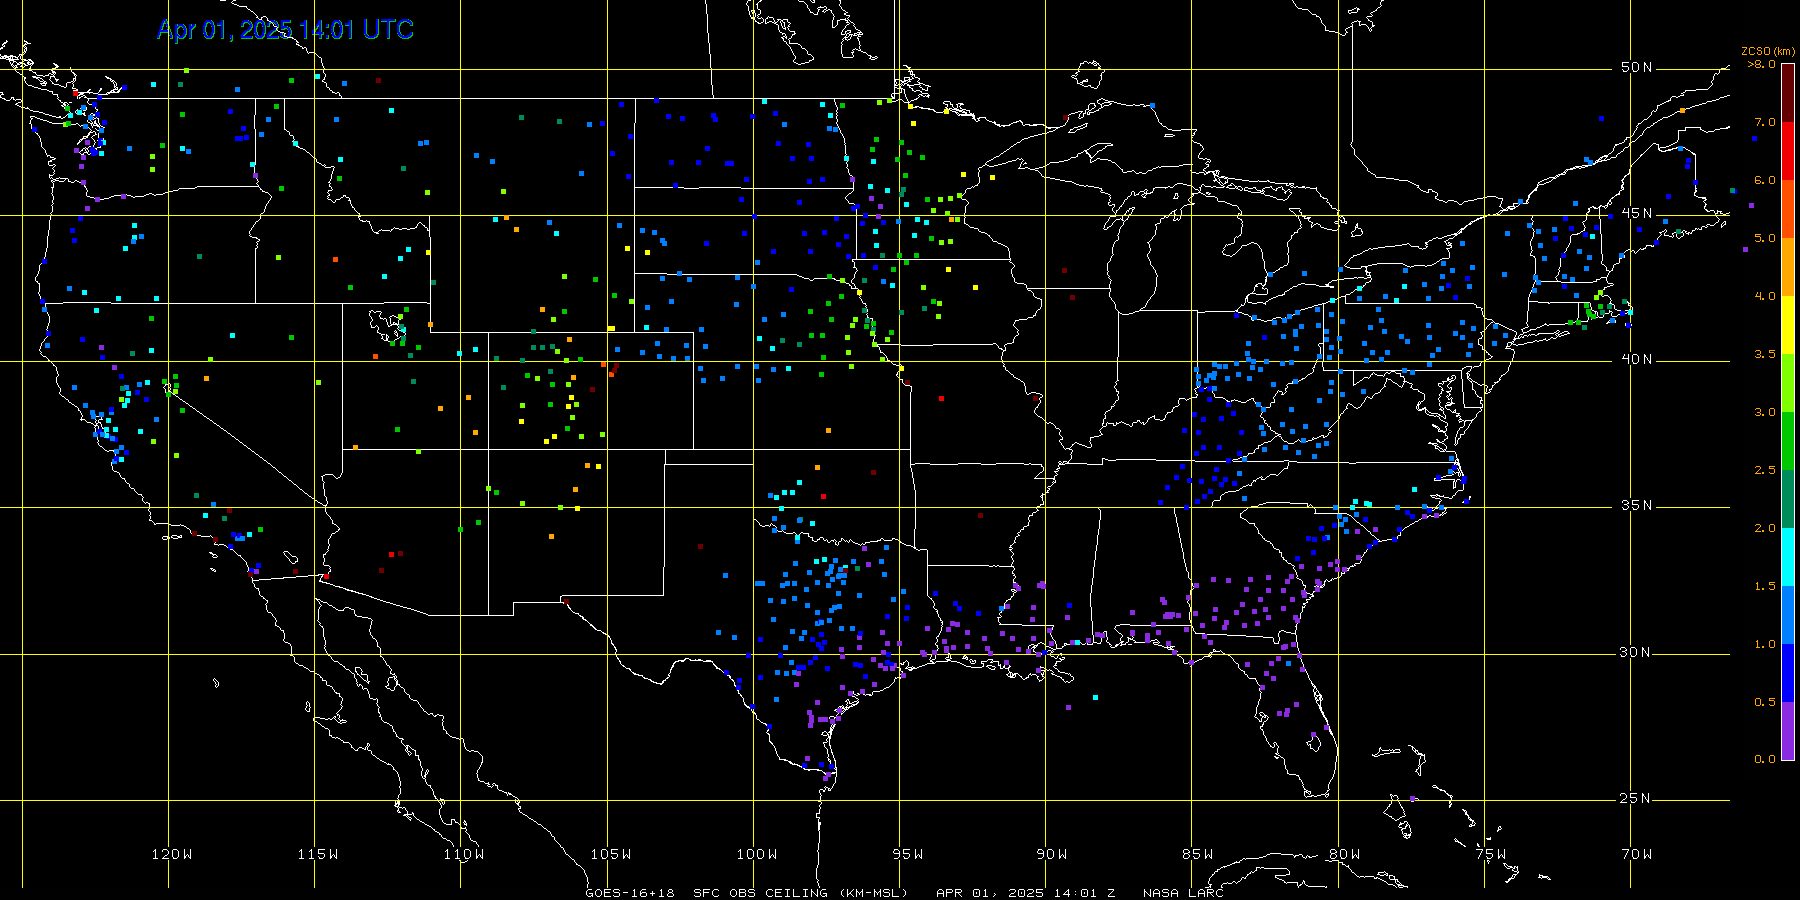1800x900 pixels.
Task: Click the '0.0' colorbar label
Action: 1765,759
